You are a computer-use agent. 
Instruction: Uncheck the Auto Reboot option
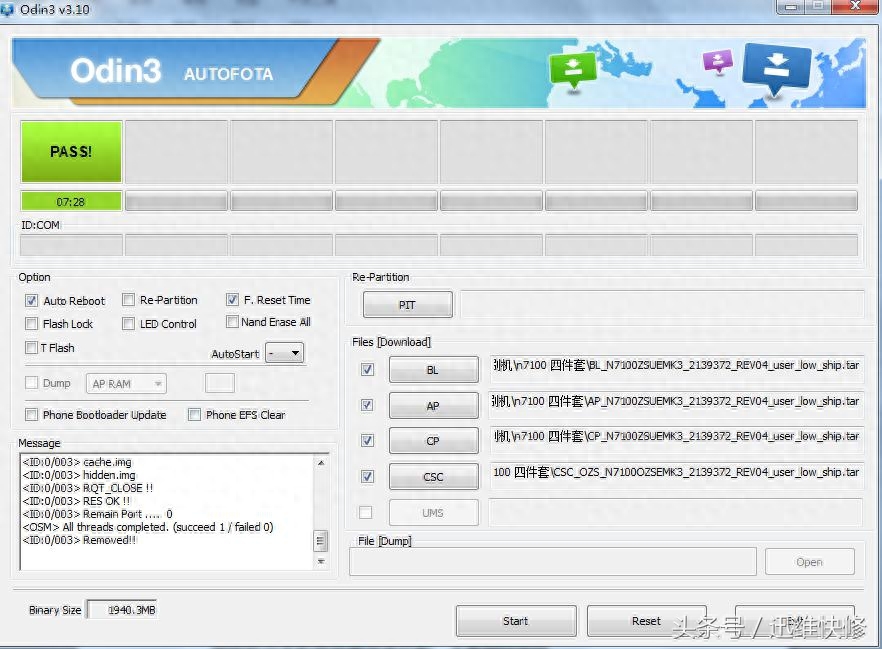32,301
